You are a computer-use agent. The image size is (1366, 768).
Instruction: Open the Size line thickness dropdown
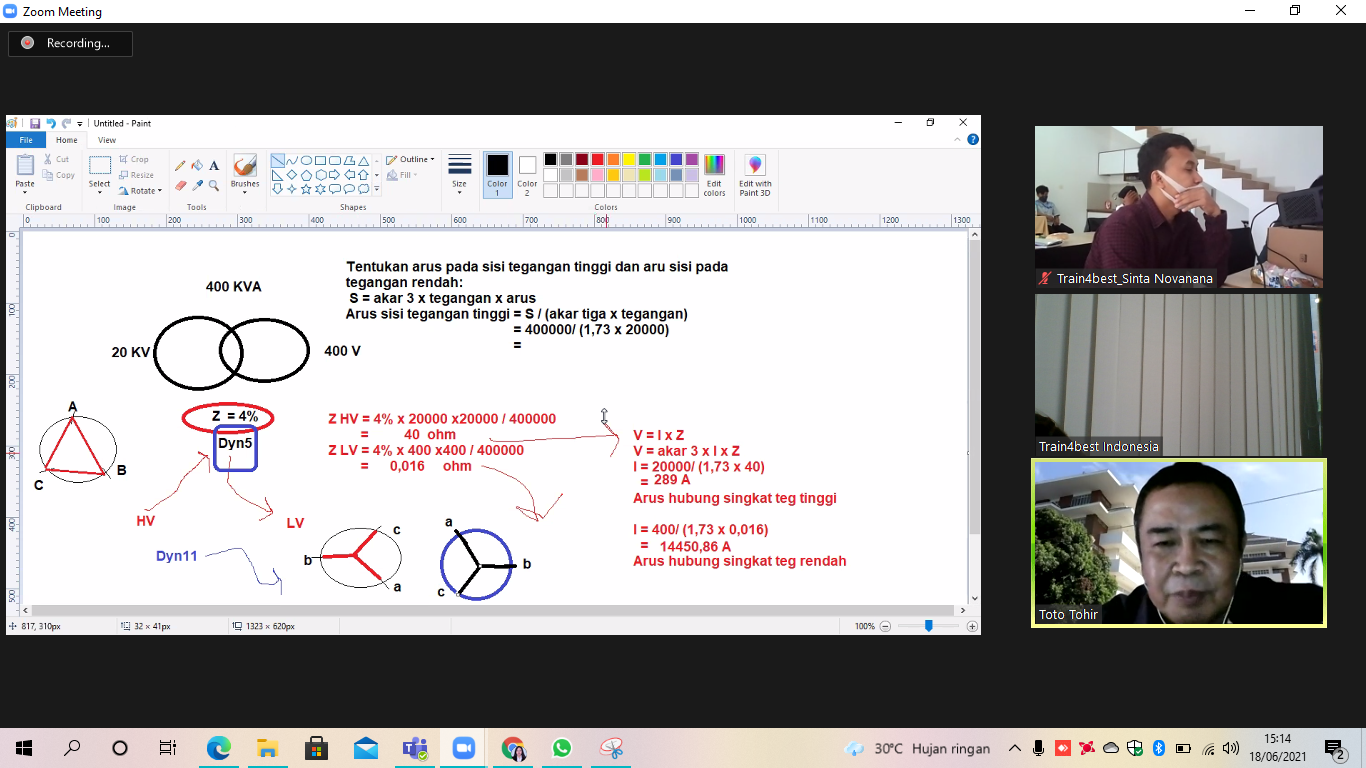459,173
